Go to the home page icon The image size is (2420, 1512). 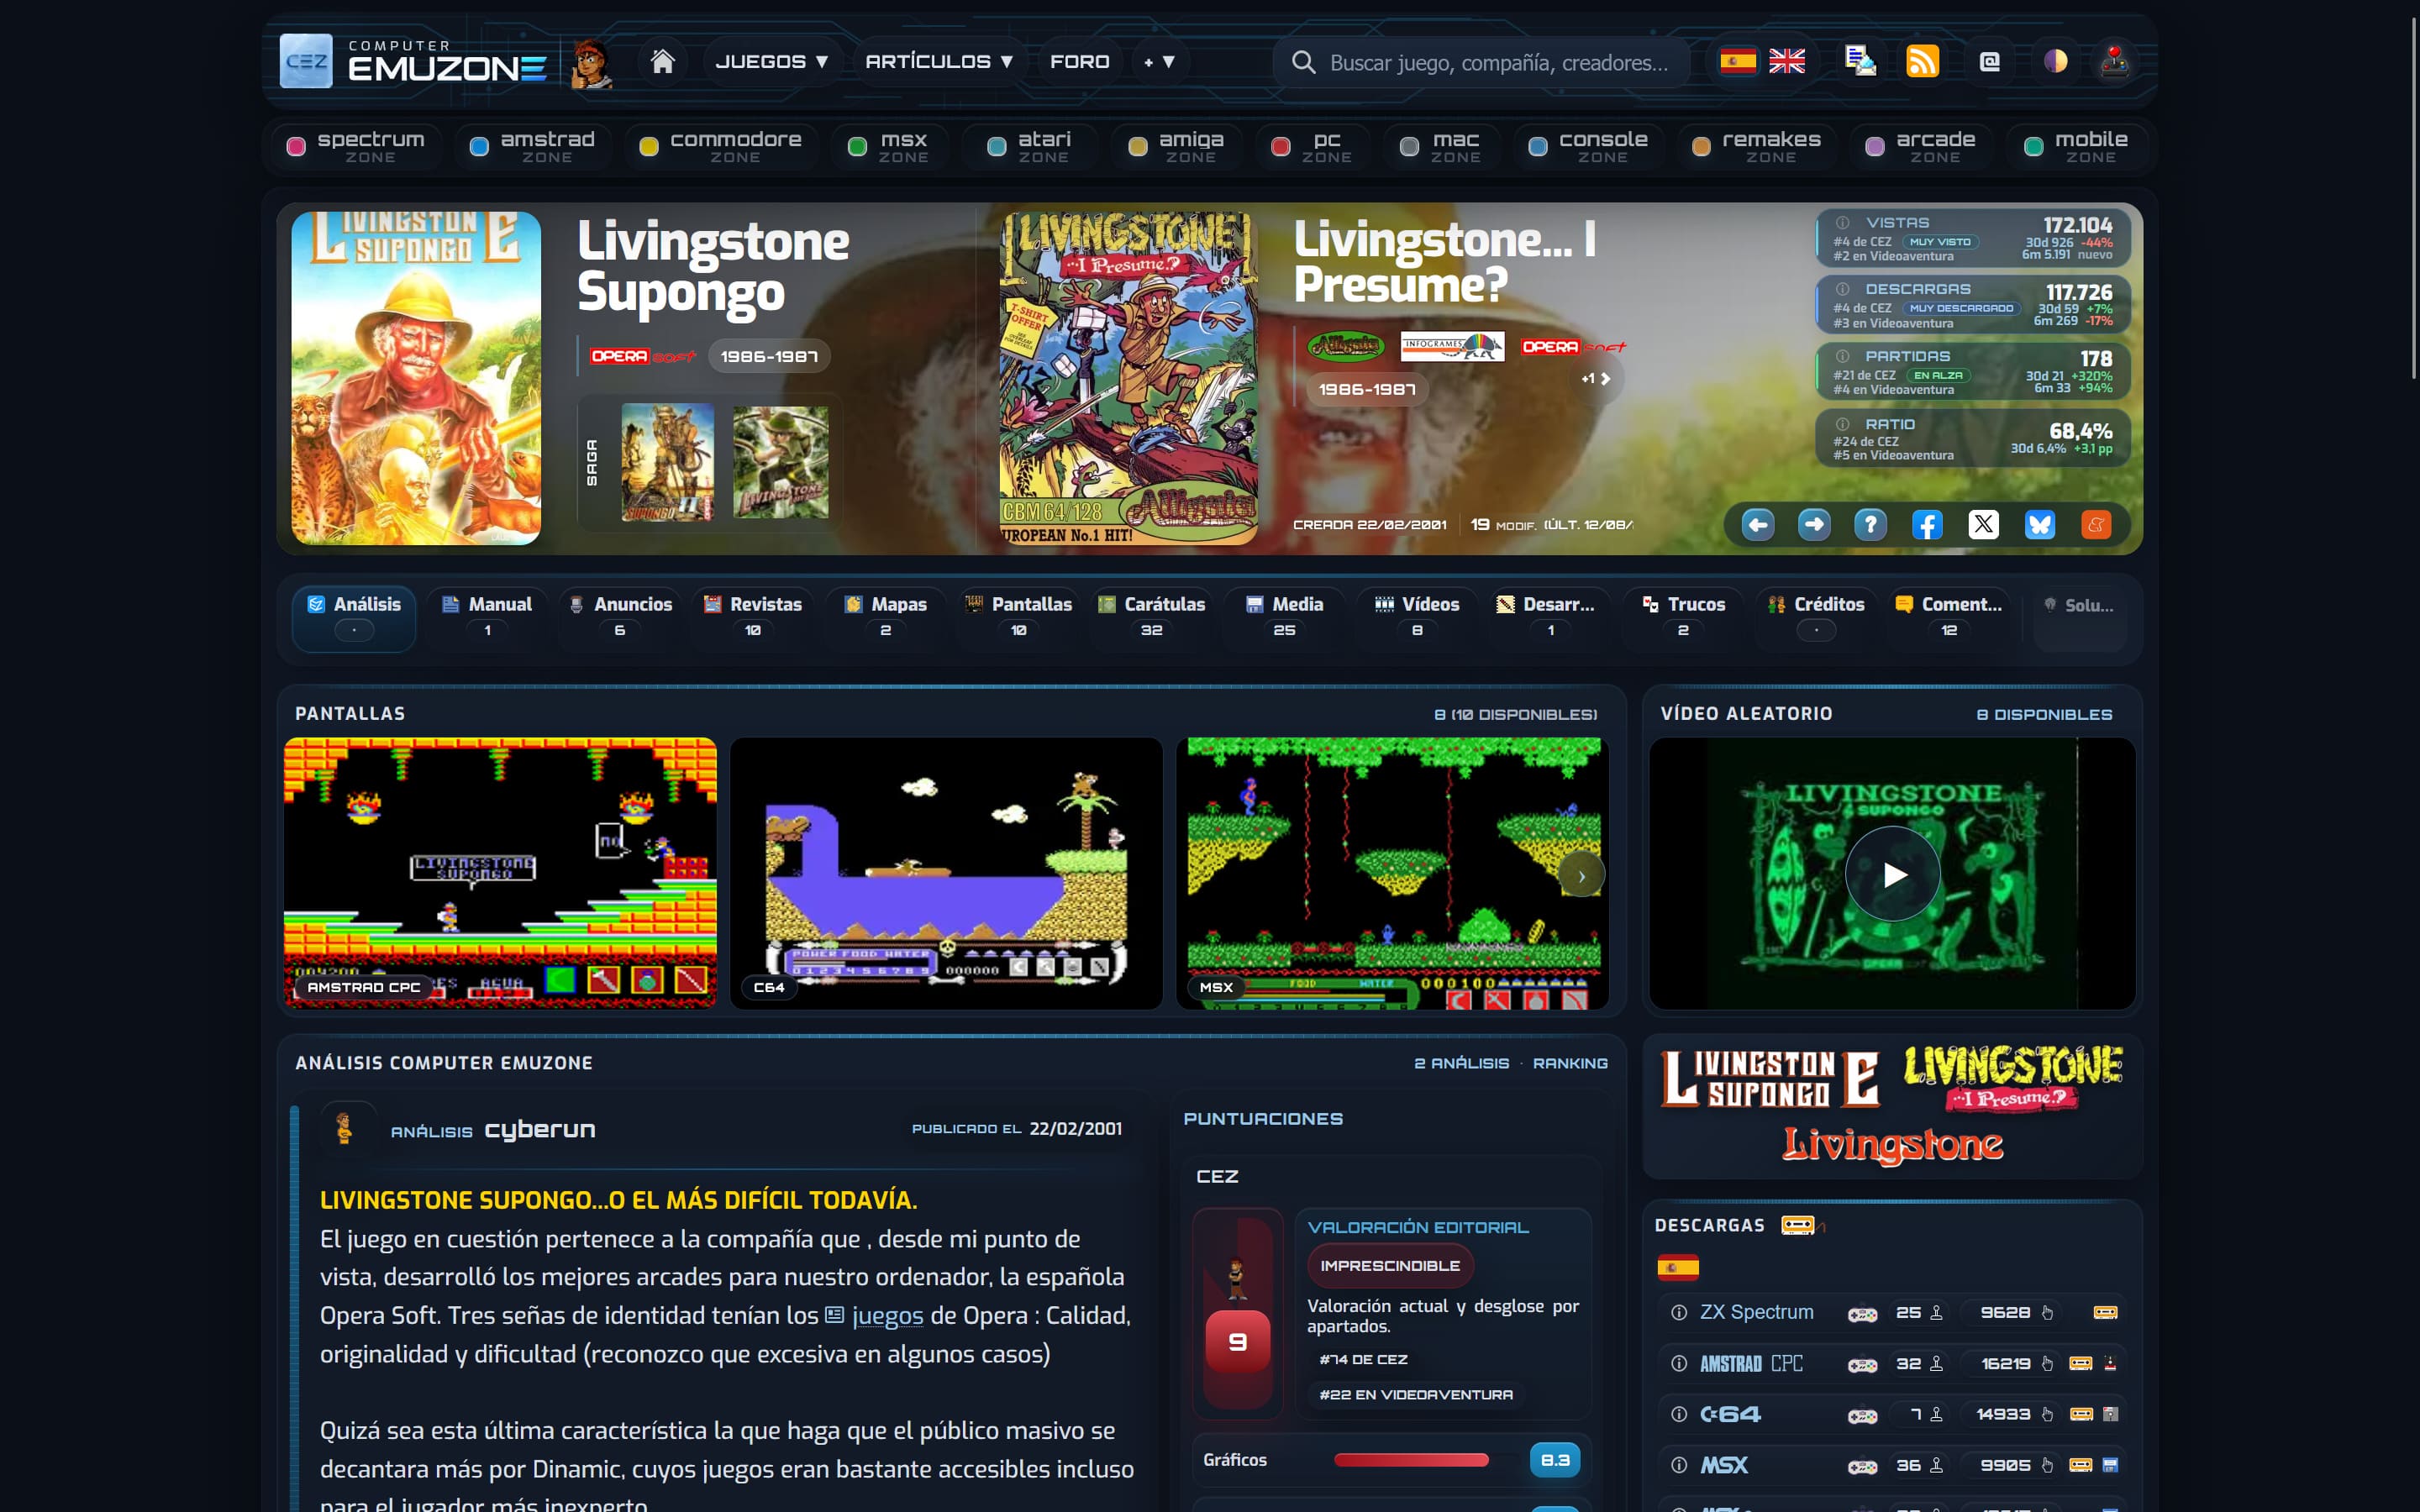click(662, 62)
